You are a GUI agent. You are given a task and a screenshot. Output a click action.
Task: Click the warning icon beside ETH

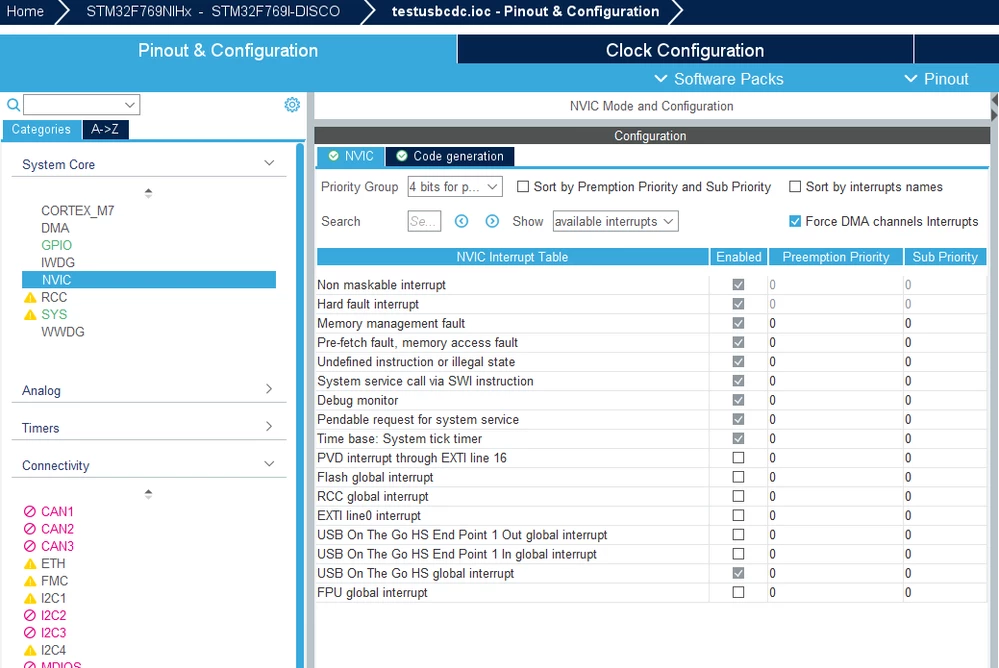pyautogui.click(x=30, y=564)
